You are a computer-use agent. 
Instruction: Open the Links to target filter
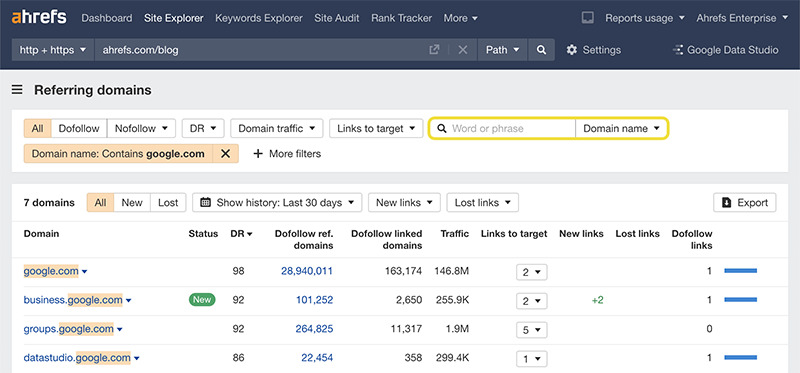point(376,128)
